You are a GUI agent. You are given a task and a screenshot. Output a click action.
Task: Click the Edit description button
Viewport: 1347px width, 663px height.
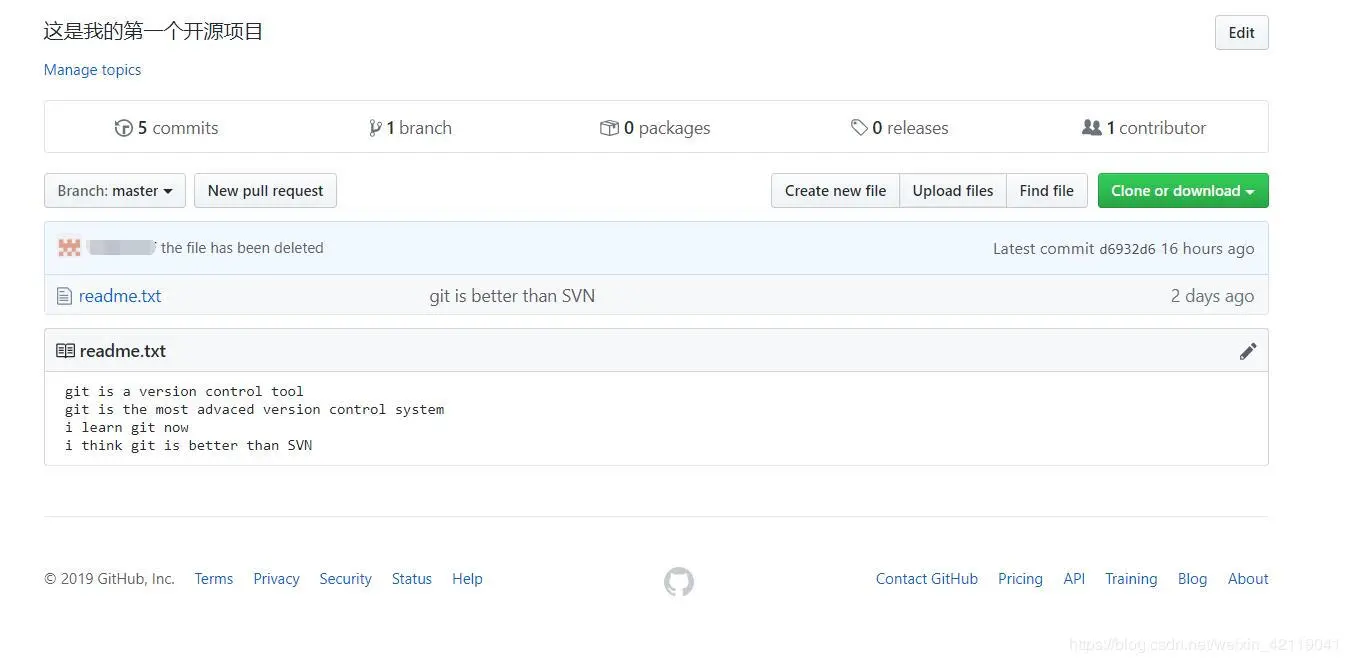coord(1241,33)
